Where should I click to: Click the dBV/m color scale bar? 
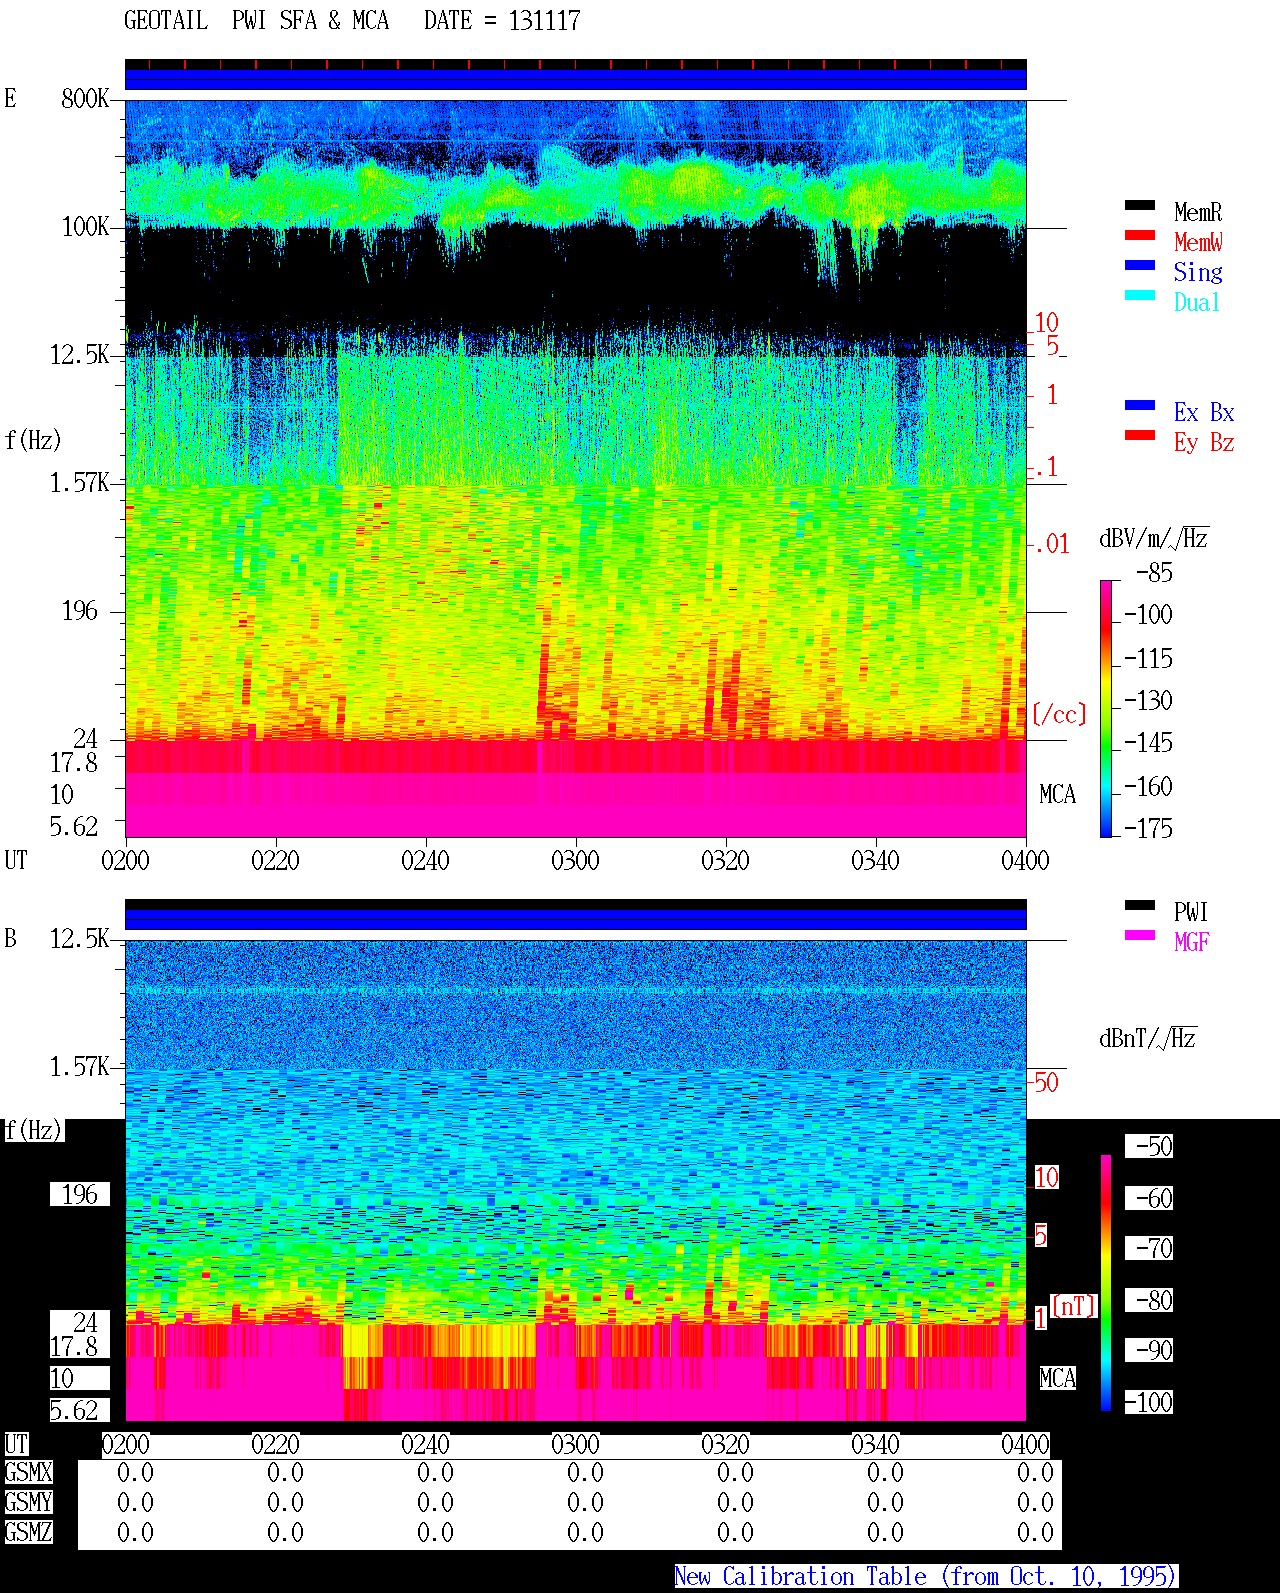pyautogui.click(x=1106, y=708)
